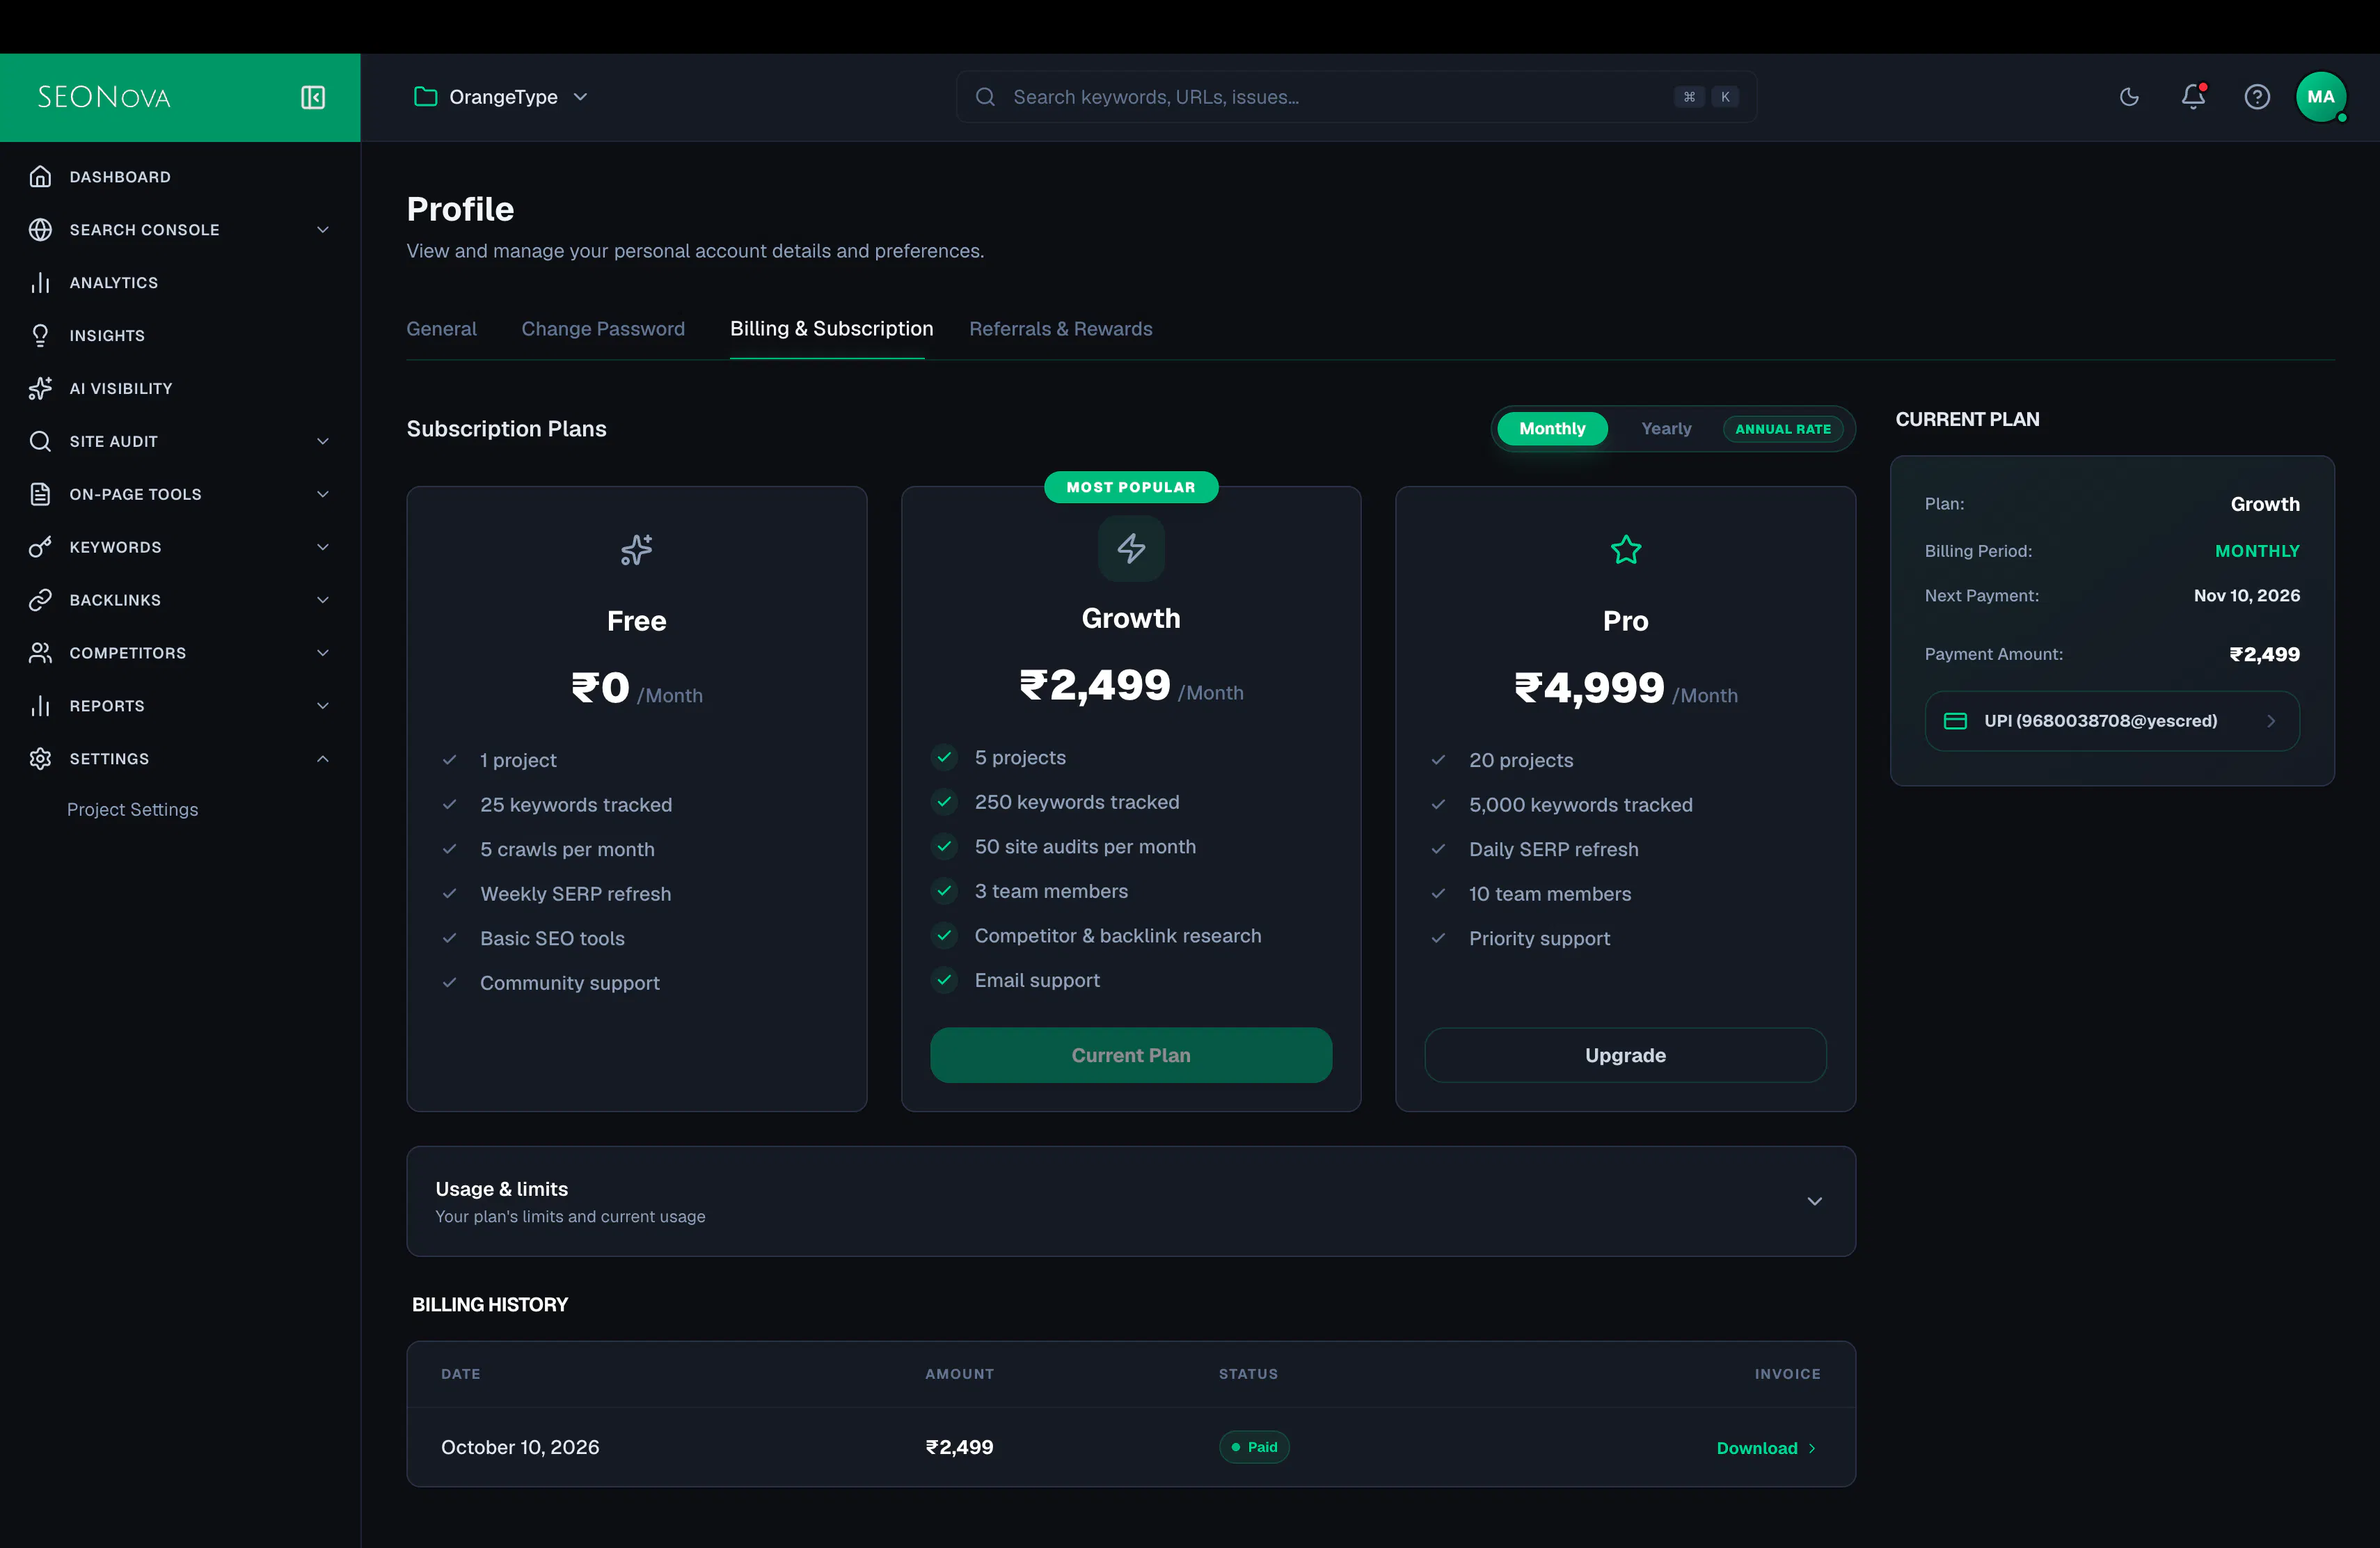Screen dimensions: 2380x1548
Task: Expand the Reports menu
Action: (x=180, y=706)
